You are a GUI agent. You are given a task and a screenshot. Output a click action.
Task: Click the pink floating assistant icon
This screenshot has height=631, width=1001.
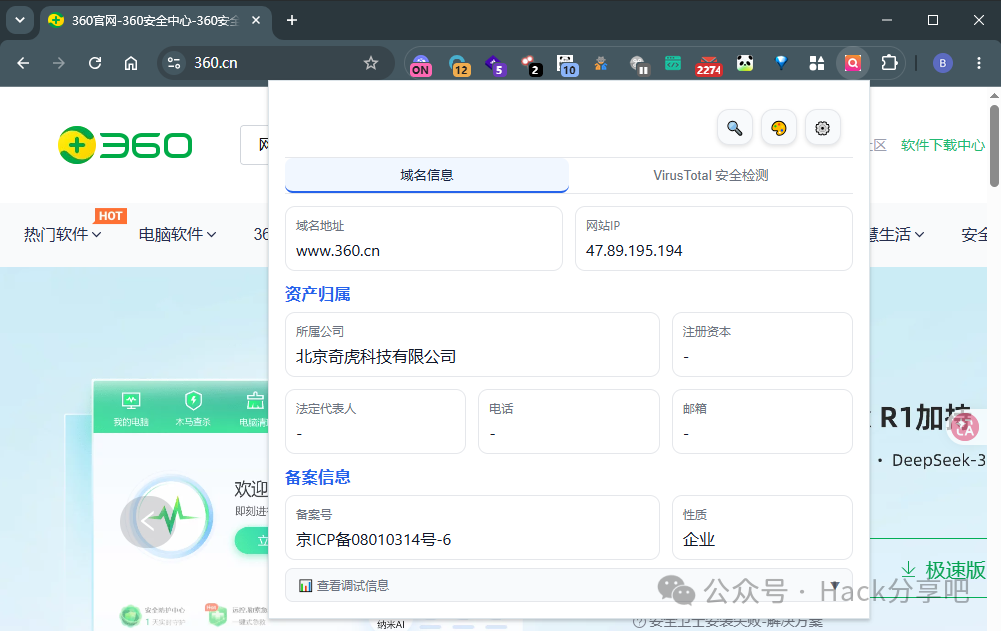coord(965,429)
